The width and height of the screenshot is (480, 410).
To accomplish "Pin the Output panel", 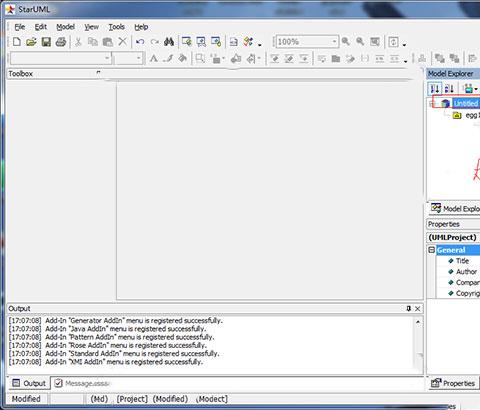I will point(409,309).
